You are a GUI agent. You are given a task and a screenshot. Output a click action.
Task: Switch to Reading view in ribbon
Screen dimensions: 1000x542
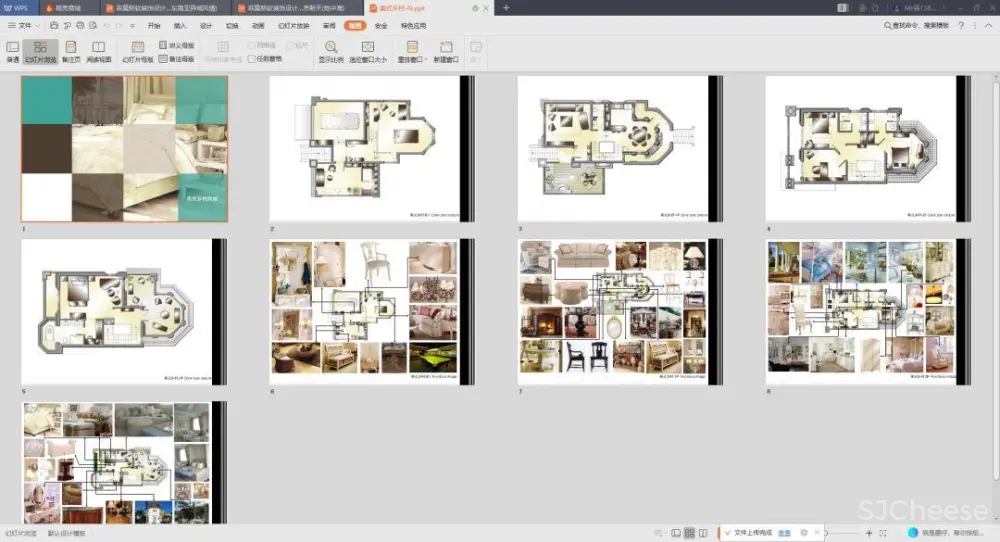pos(98,51)
